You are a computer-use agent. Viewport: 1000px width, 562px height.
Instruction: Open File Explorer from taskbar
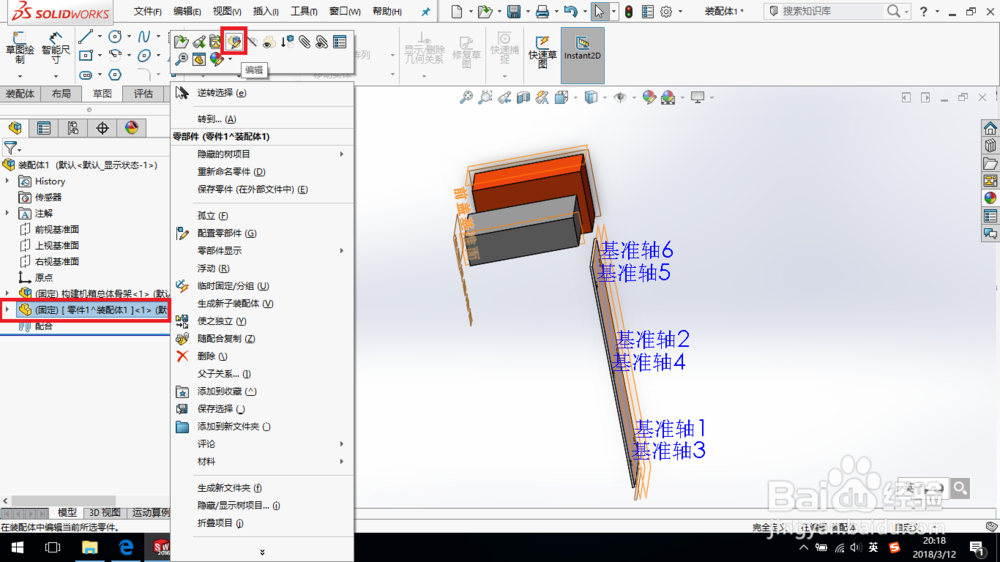point(89,547)
